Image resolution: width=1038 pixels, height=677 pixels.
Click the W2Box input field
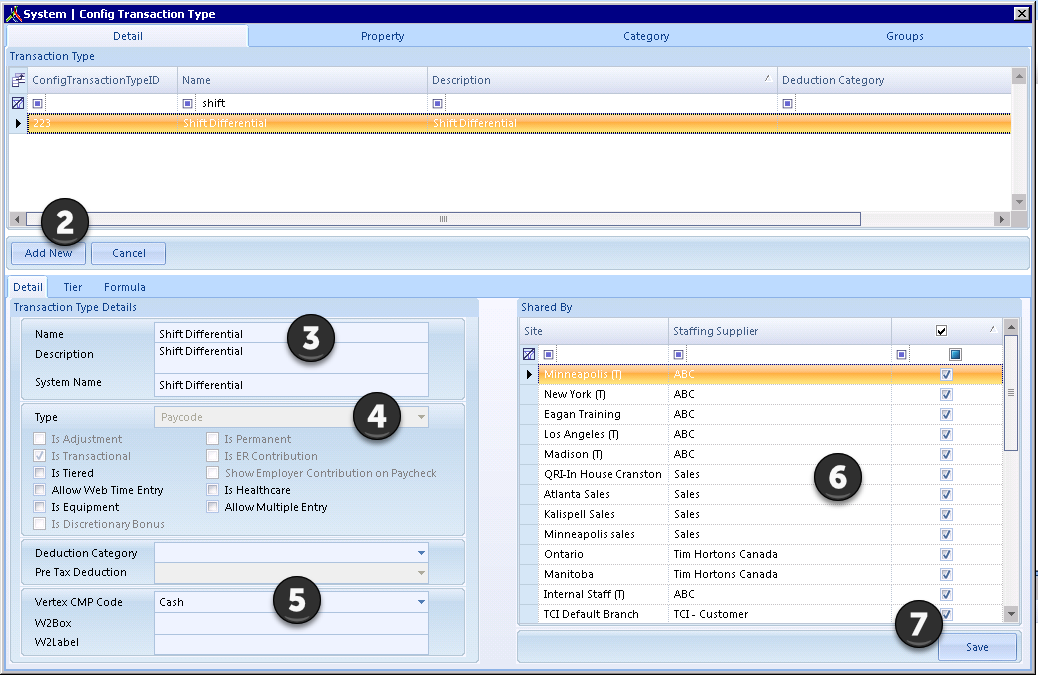[x=291, y=623]
